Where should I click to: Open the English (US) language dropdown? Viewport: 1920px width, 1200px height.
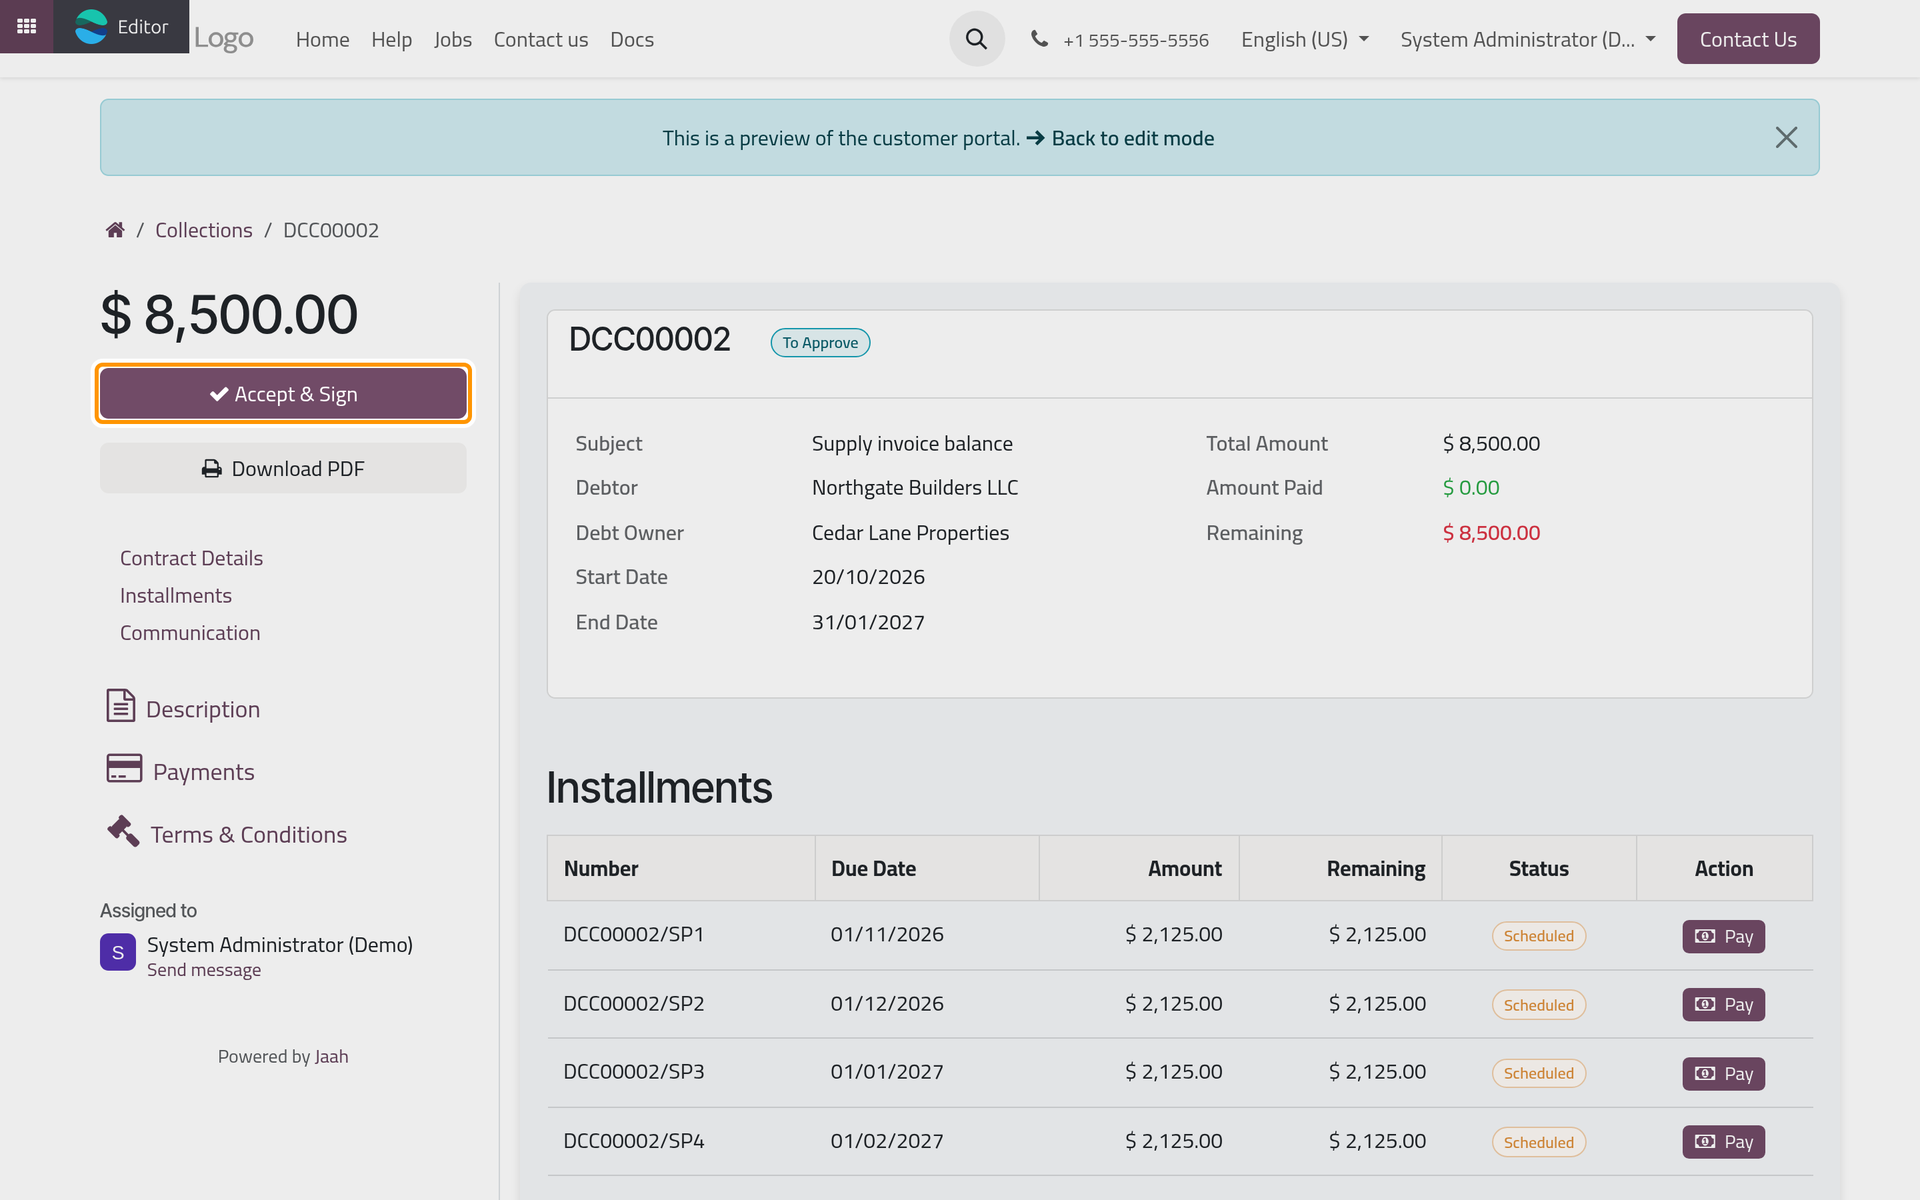(1304, 39)
